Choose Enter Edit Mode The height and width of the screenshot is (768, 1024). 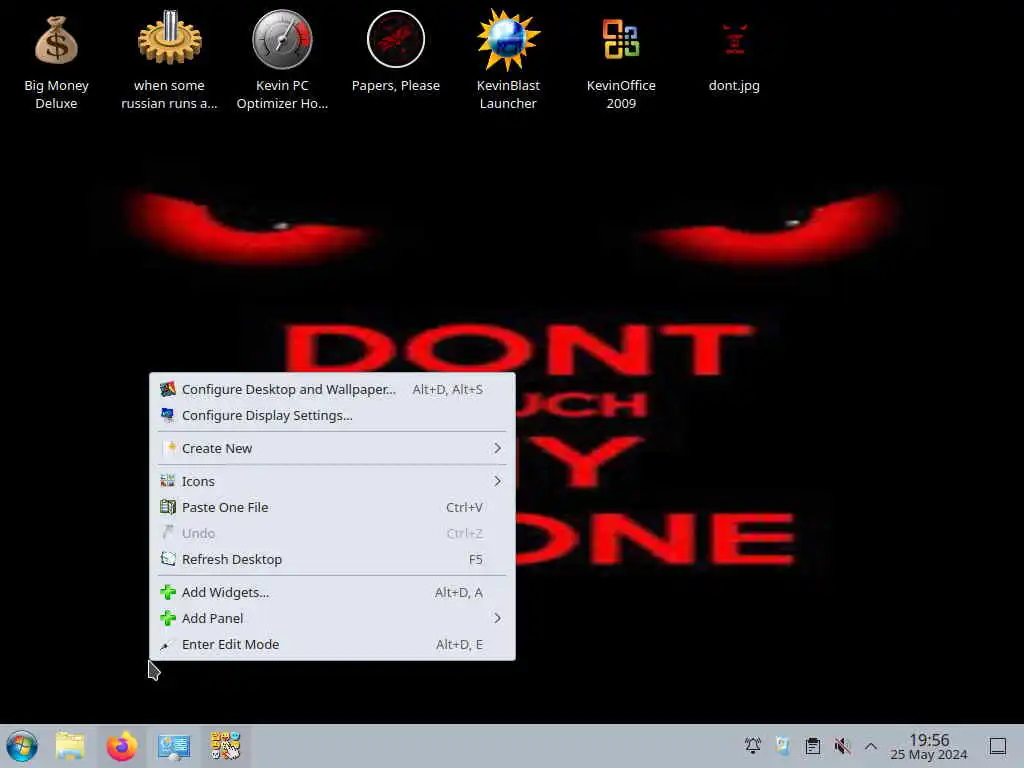[332, 645]
